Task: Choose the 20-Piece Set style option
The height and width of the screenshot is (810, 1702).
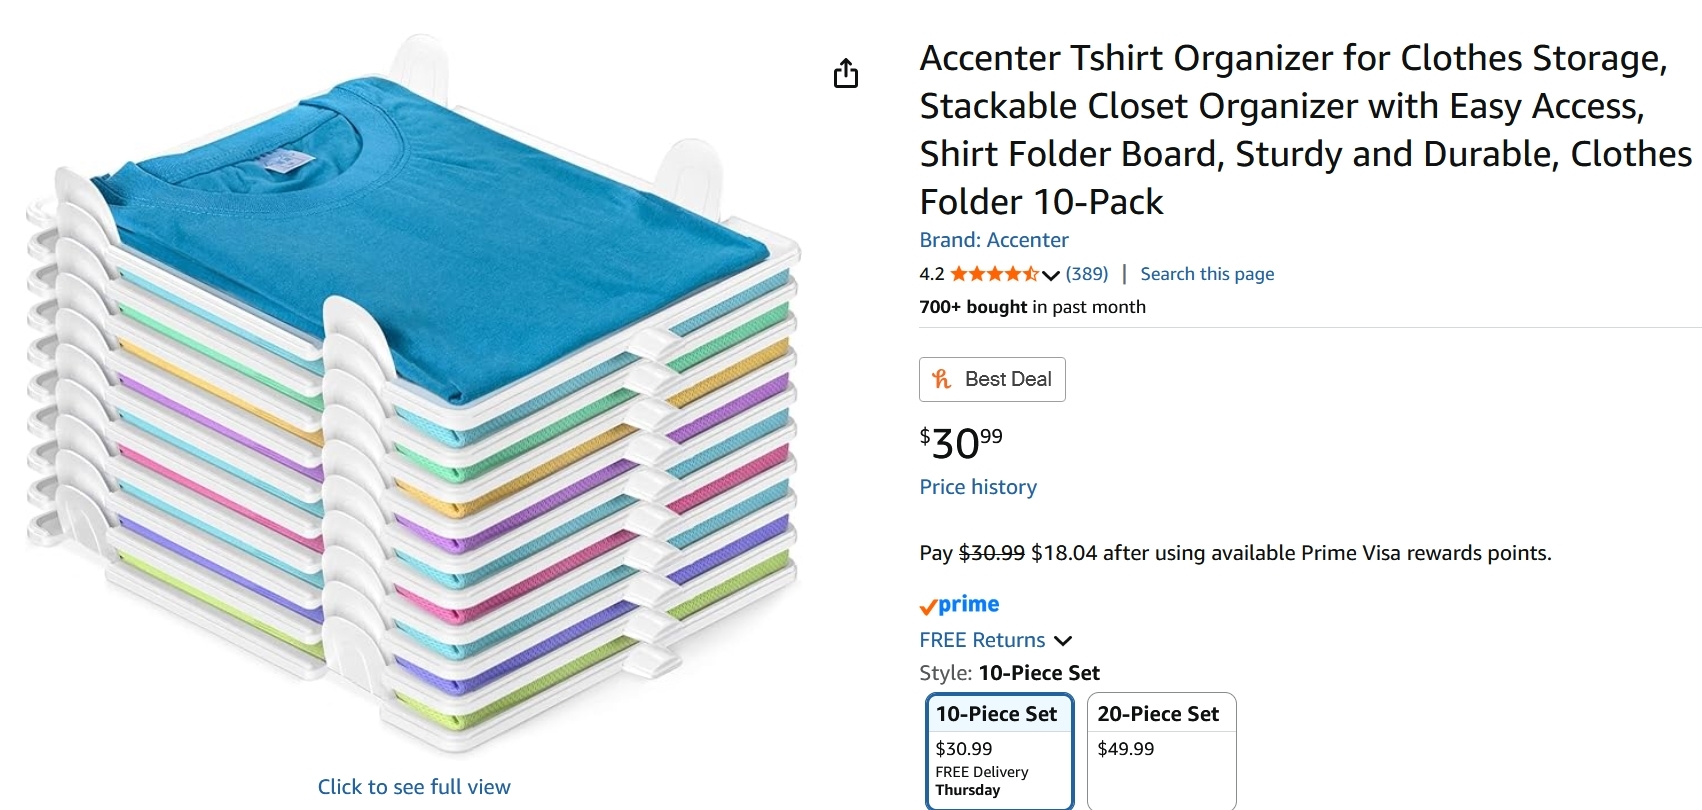Action: point(1161,750)
